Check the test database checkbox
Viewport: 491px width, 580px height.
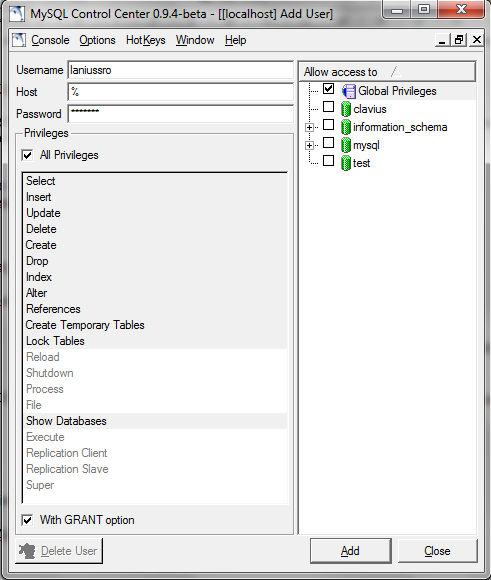click(x=329, y=161)
